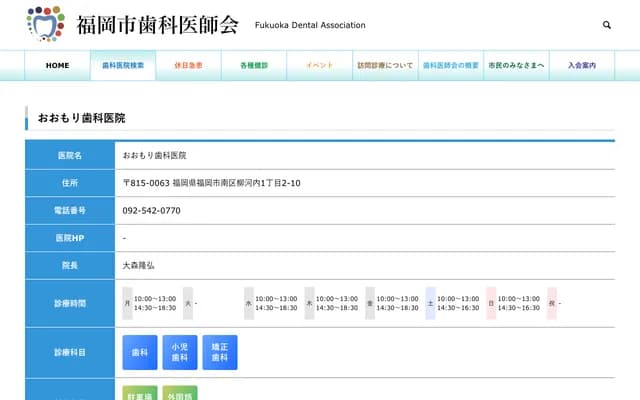Screen dimensions: 640x400
Task: Select the 入会案内 navigation tab
Action: [x=581, y=65]
